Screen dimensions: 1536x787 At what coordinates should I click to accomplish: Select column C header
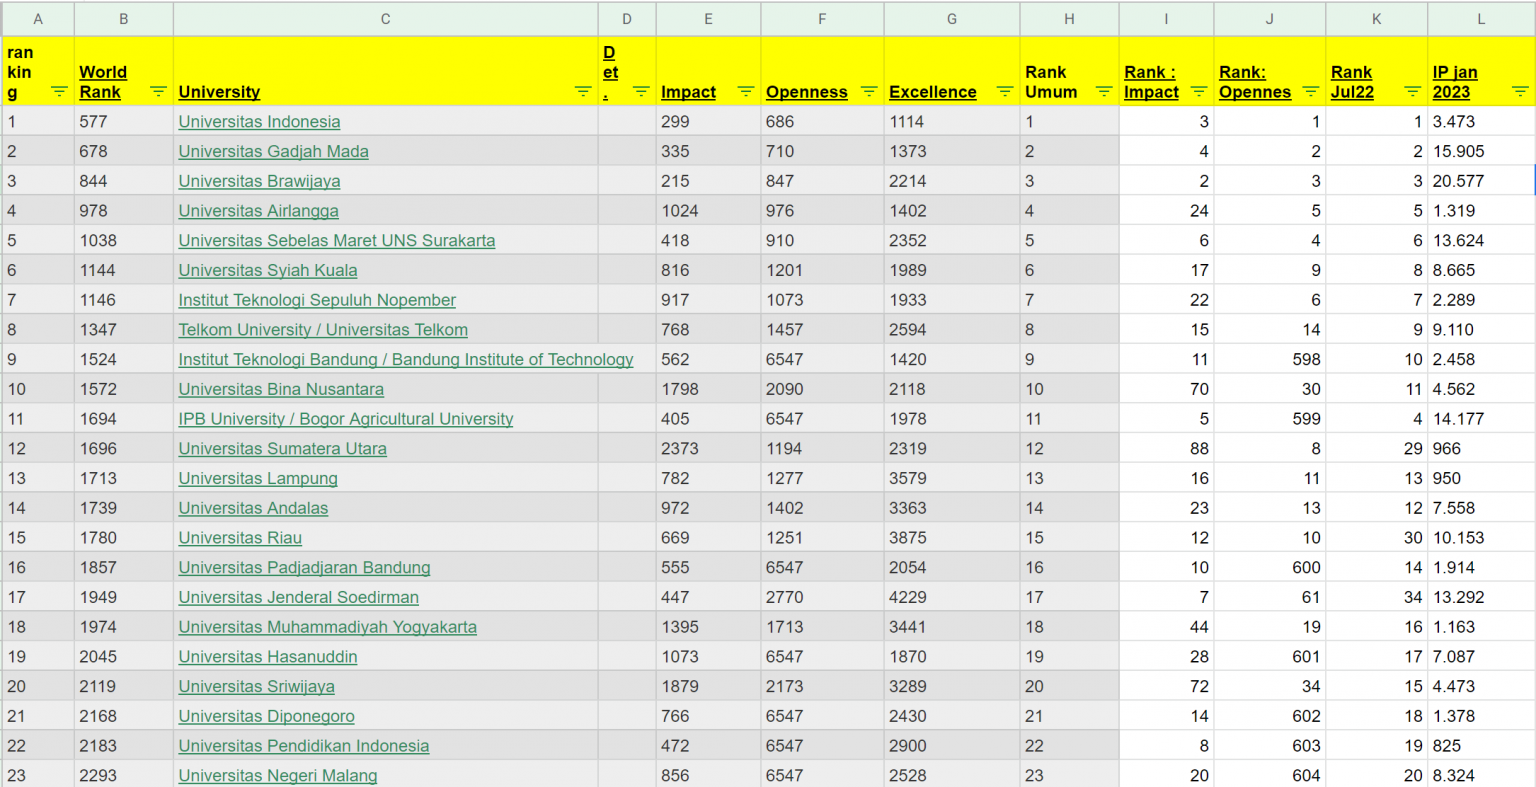click(x=385, y=19)
